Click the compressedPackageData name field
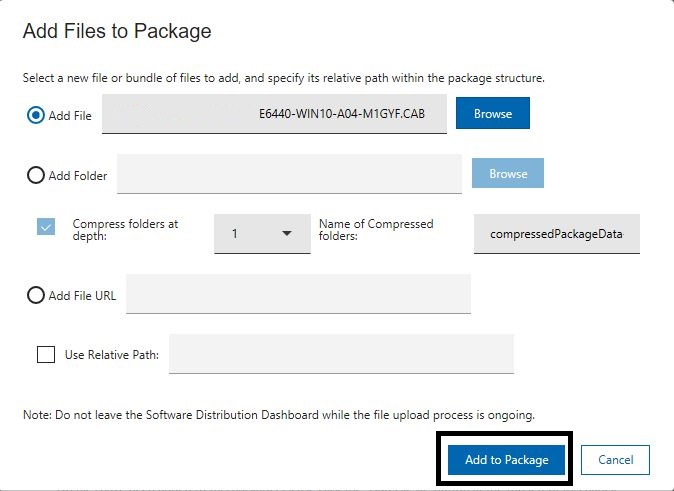The image size is (674, 491). click(557, 234)
